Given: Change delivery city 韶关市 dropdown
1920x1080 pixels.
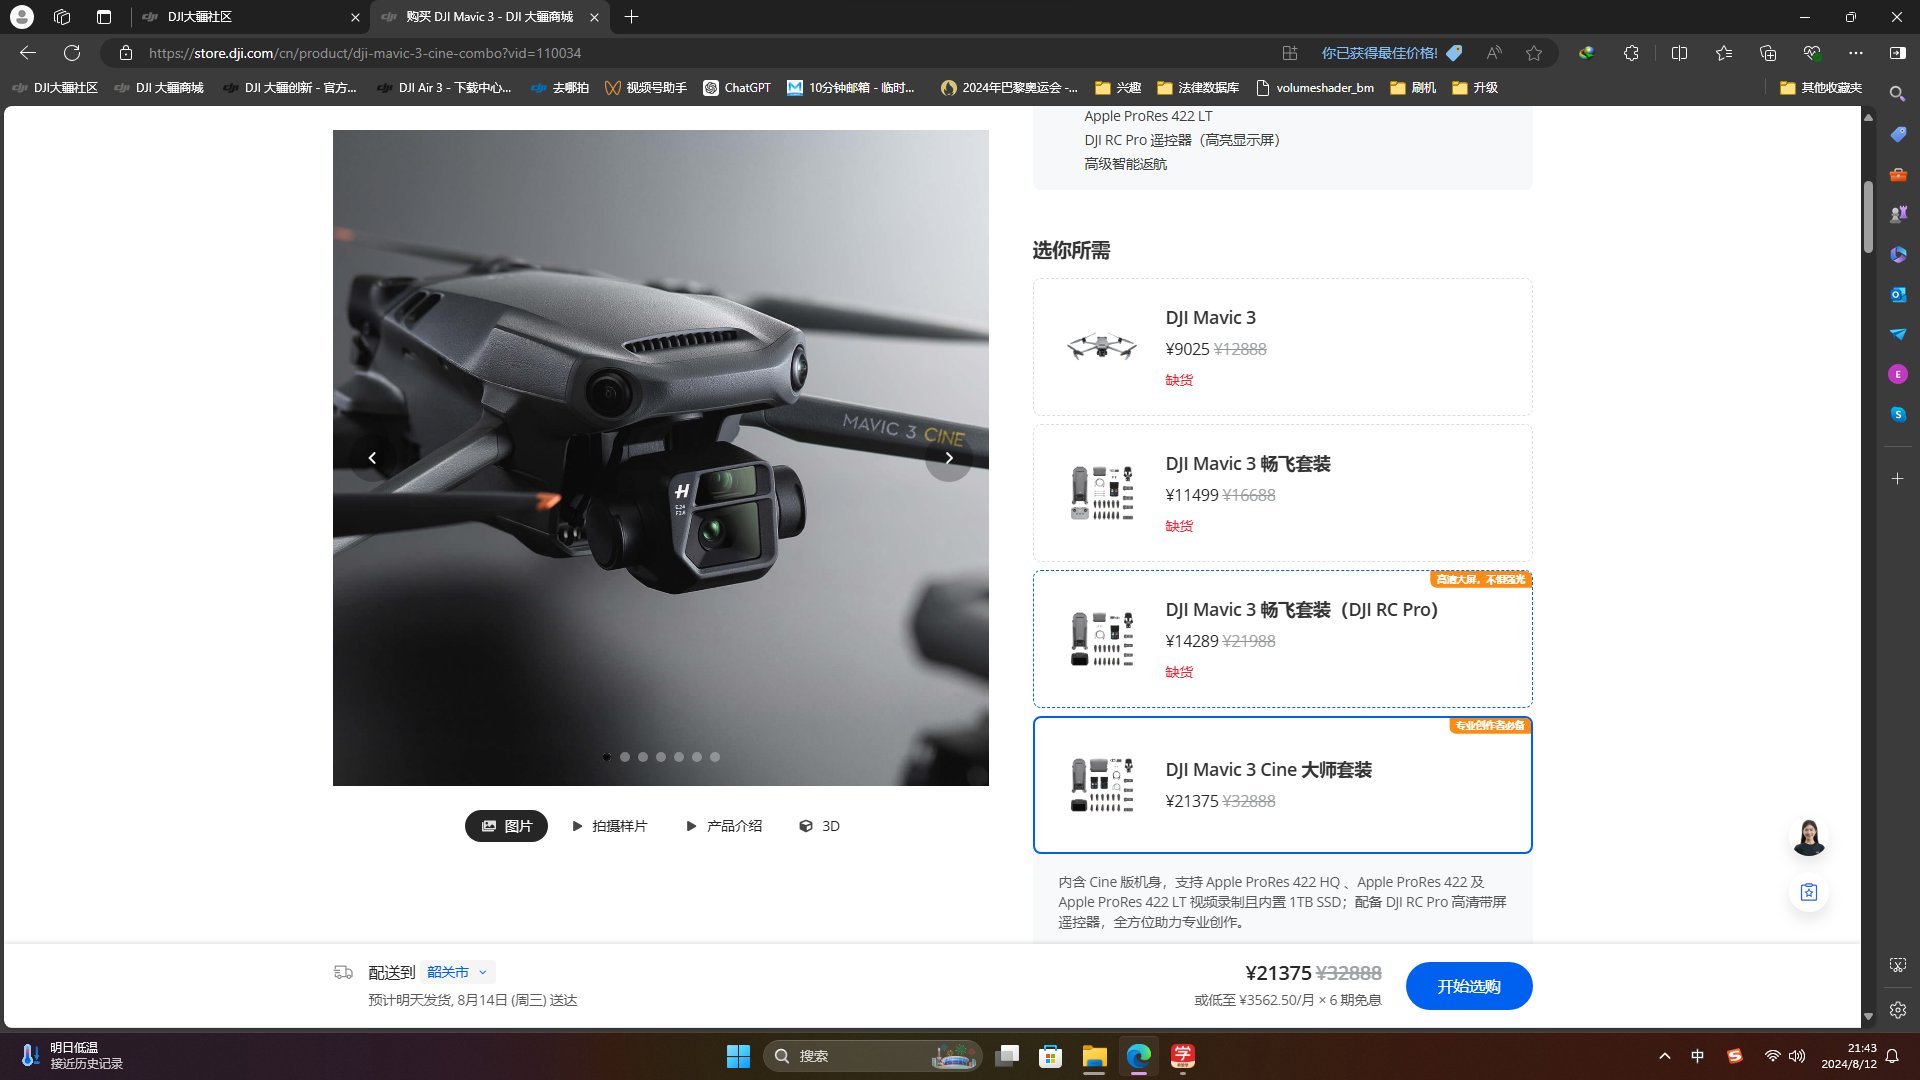Looking at the screenshot, I should (x=457, y=972).
